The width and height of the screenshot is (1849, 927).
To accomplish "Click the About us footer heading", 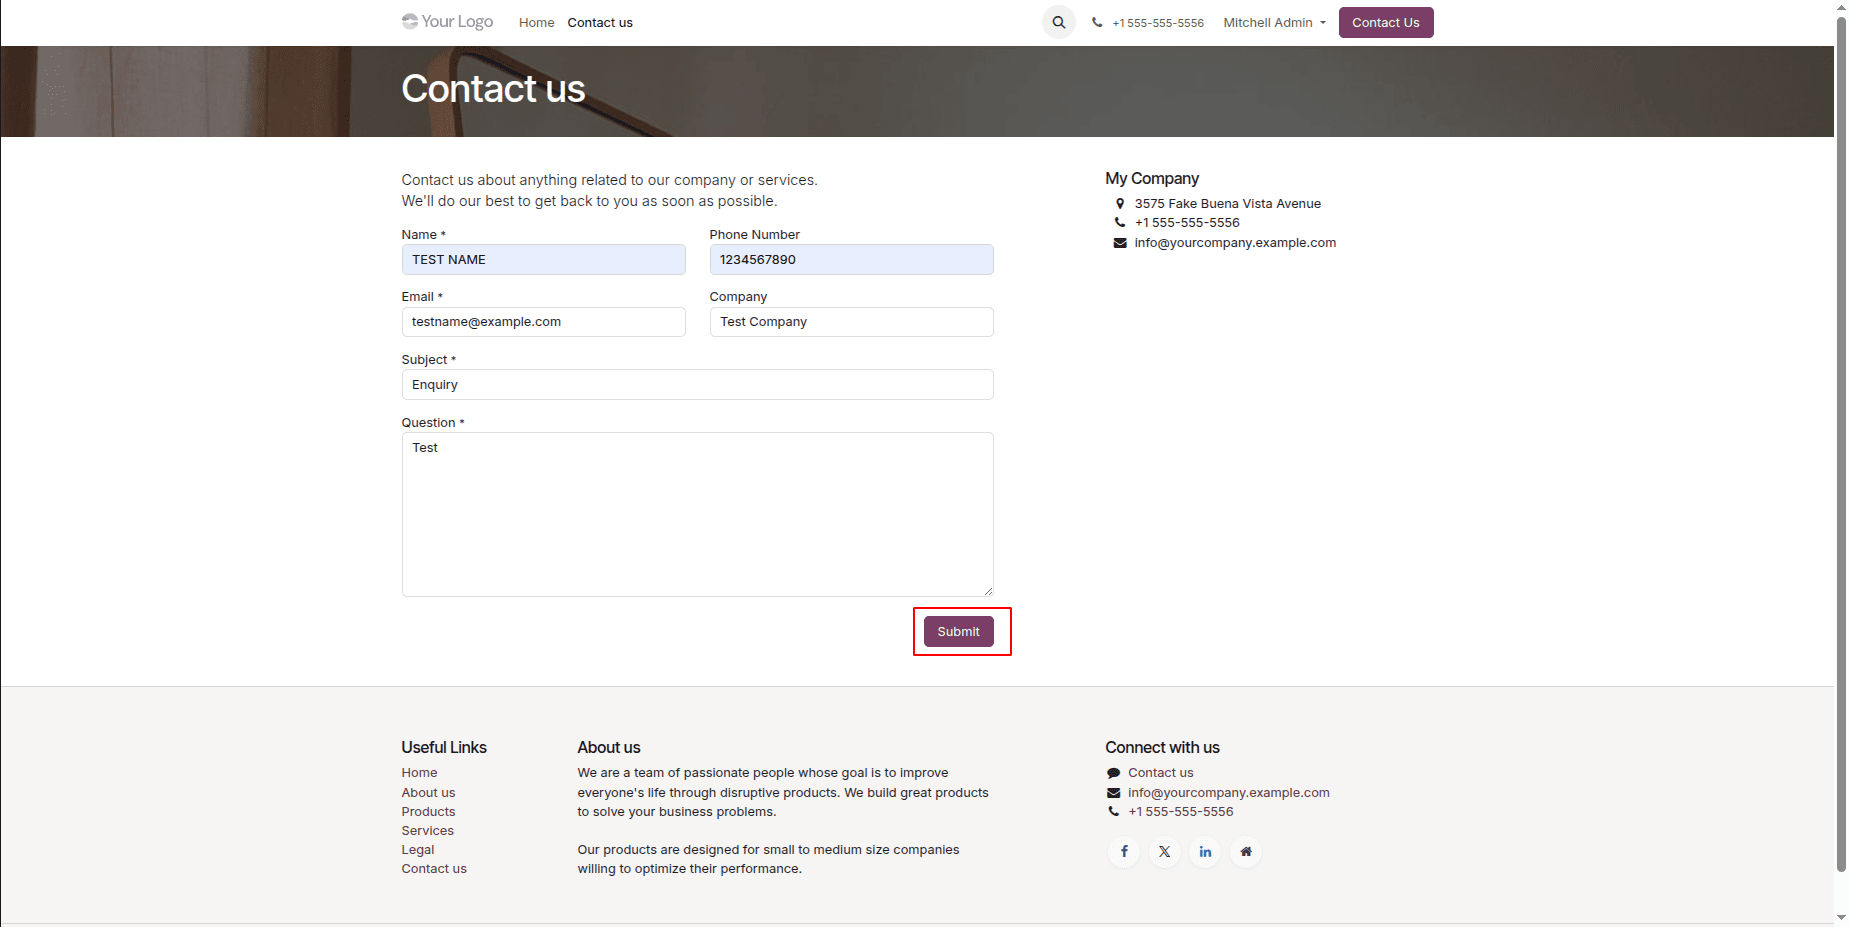I will tap(609, 748).
